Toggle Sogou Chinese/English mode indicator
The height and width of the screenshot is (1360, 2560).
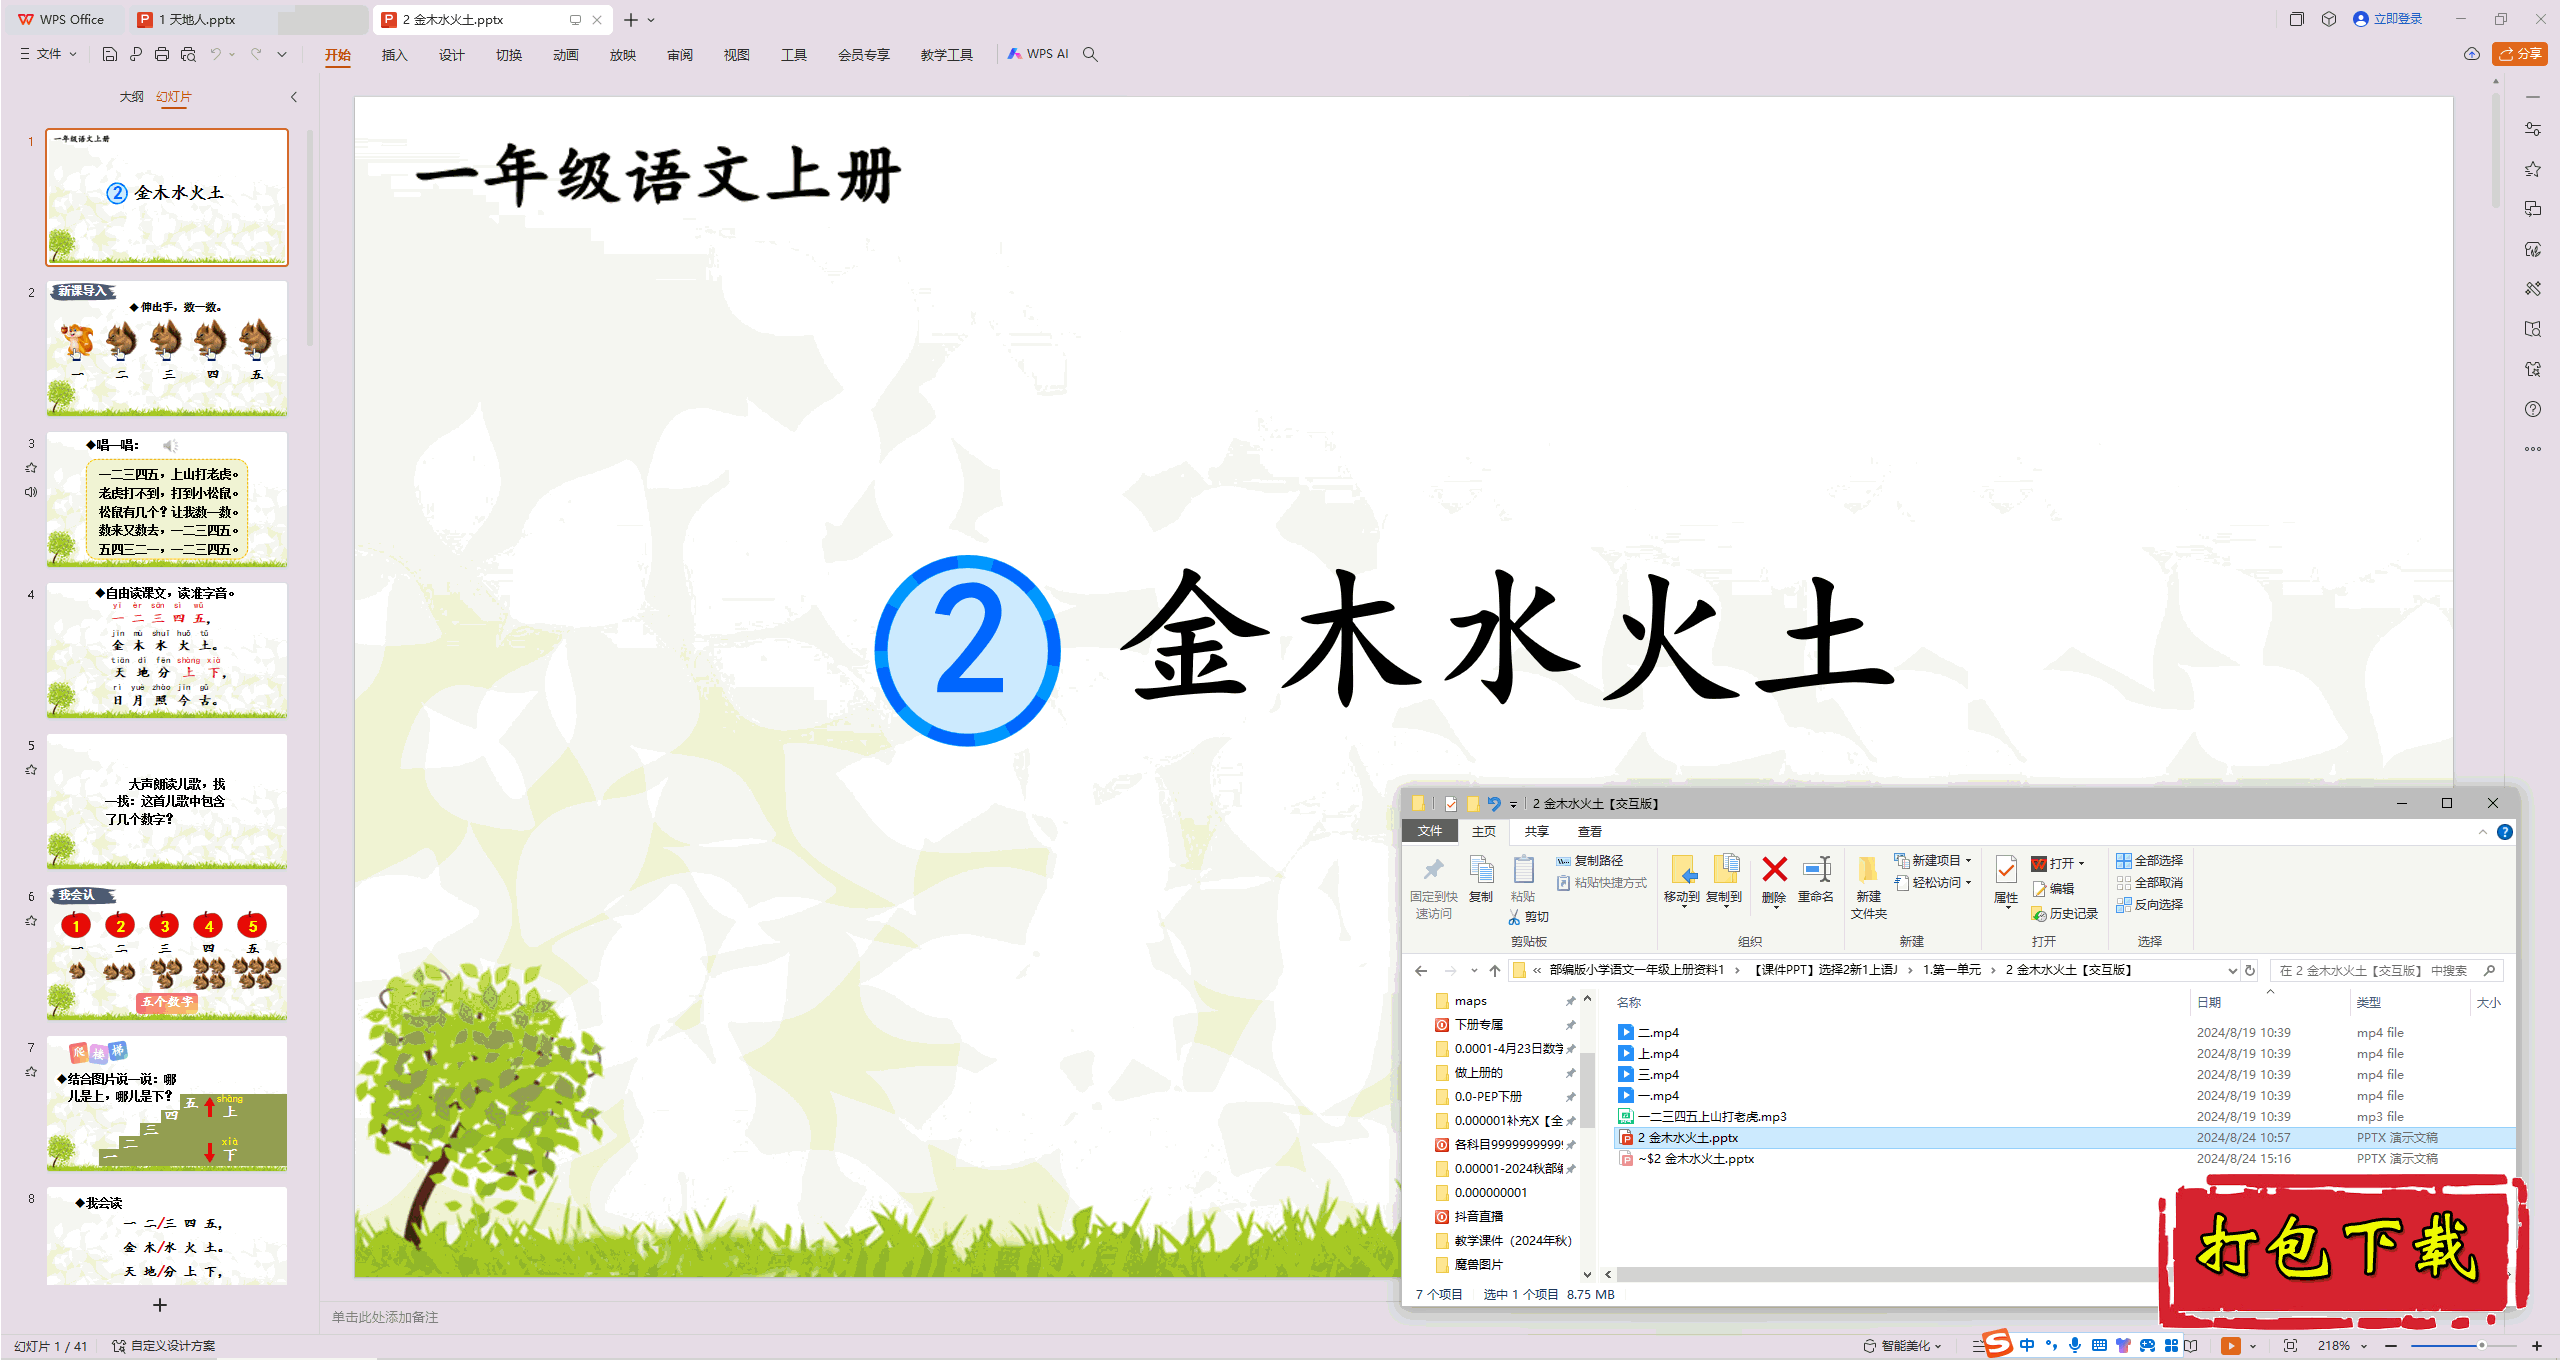[2027, 1346]
